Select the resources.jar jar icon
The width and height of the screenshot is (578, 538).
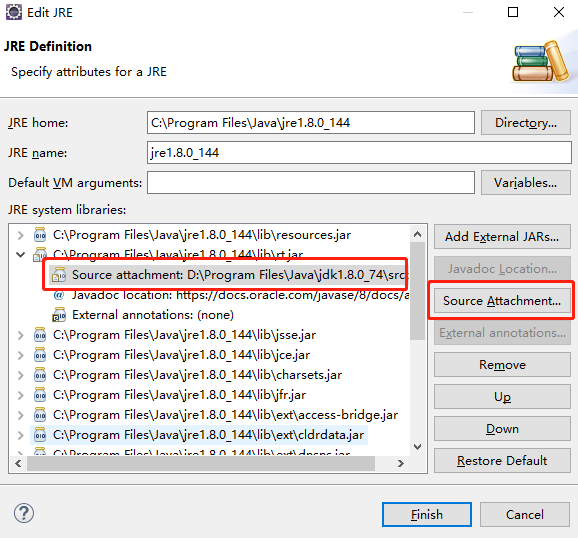click(x=40, y=235)
